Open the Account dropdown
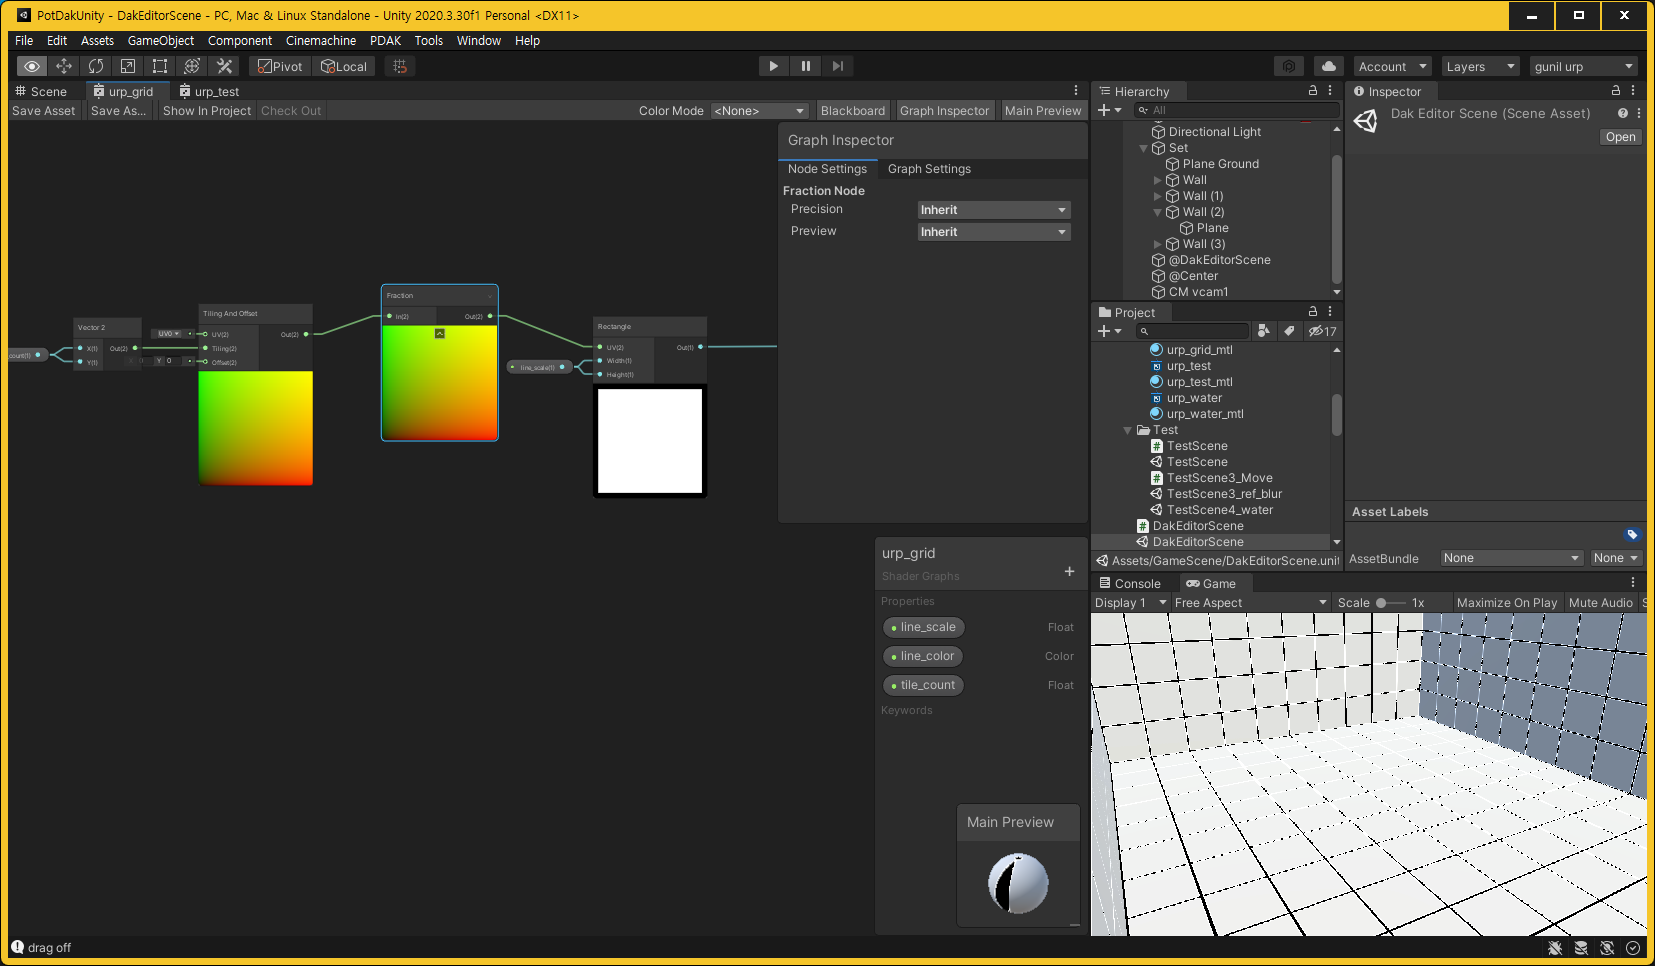Viewport: 1655px width, 966px height. click(x=1393, y=66)
